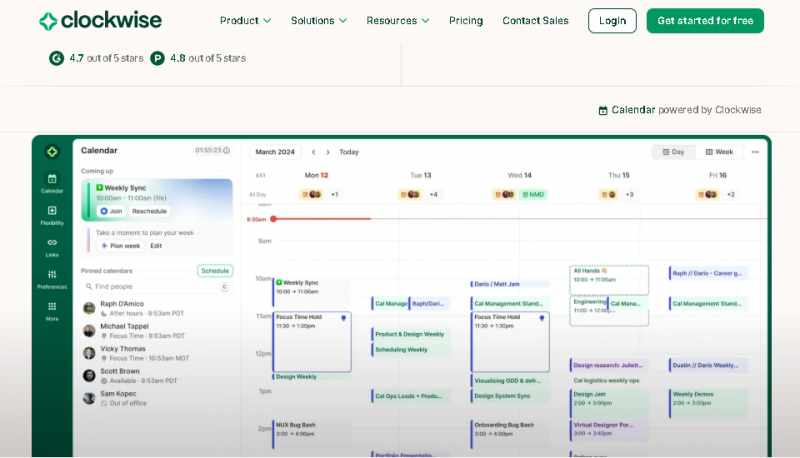Screen dimensions: 800x458
Task: Open the three-dot calendar options menu
Action: point(755,152)
